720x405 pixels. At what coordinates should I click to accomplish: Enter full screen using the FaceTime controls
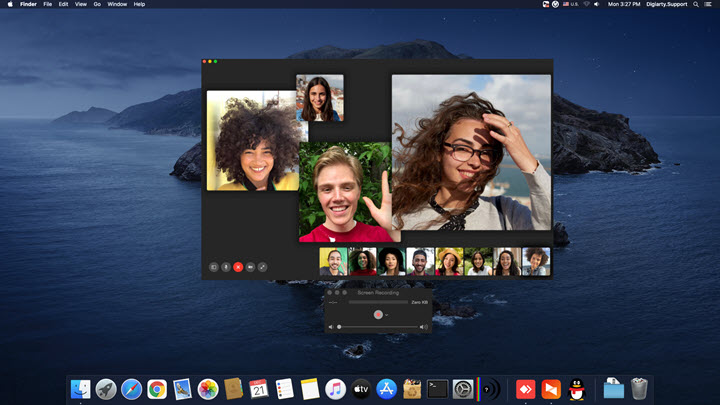click(263, 267)
